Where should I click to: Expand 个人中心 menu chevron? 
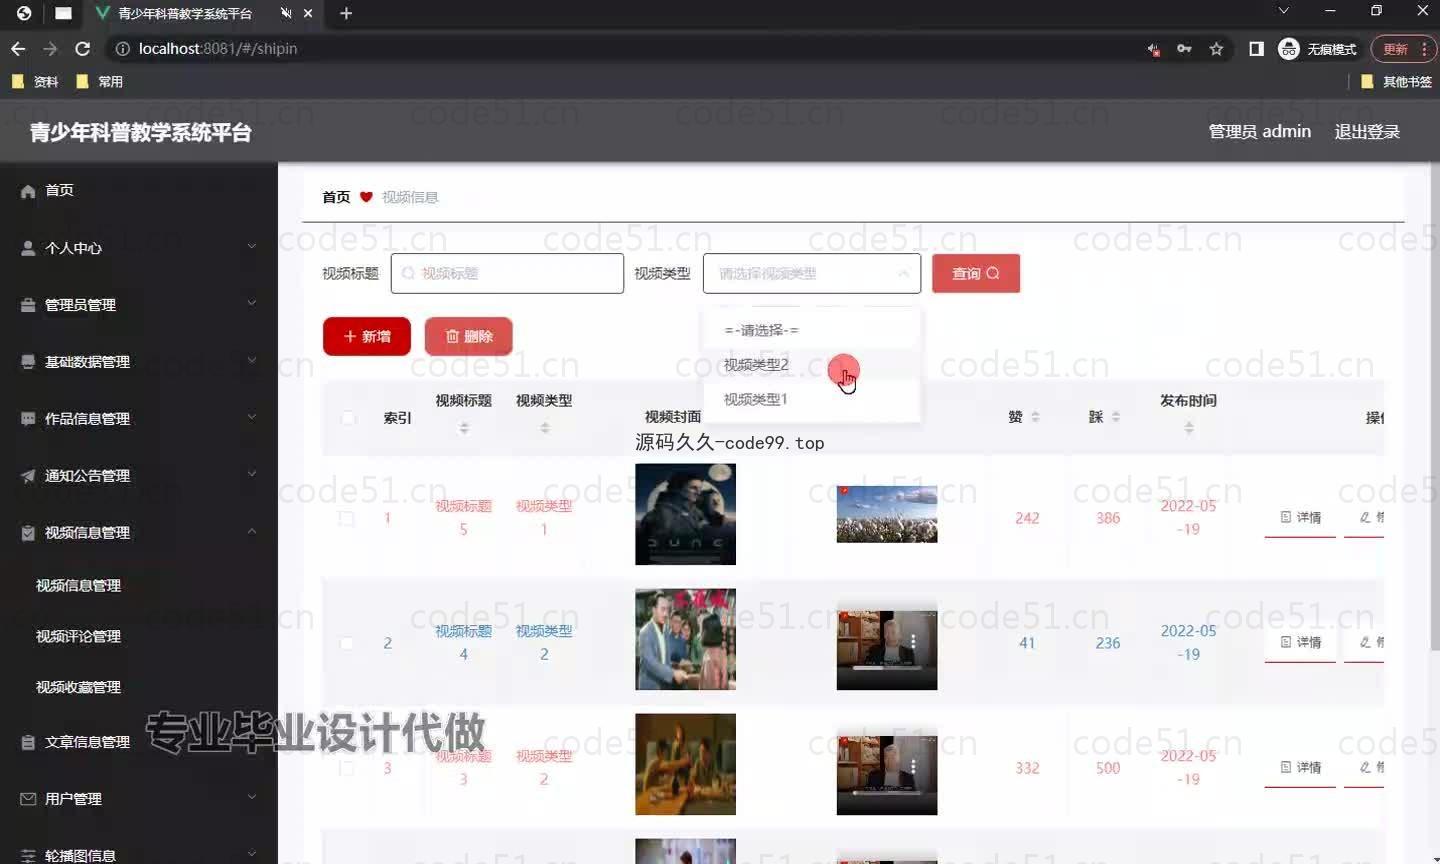252,246
